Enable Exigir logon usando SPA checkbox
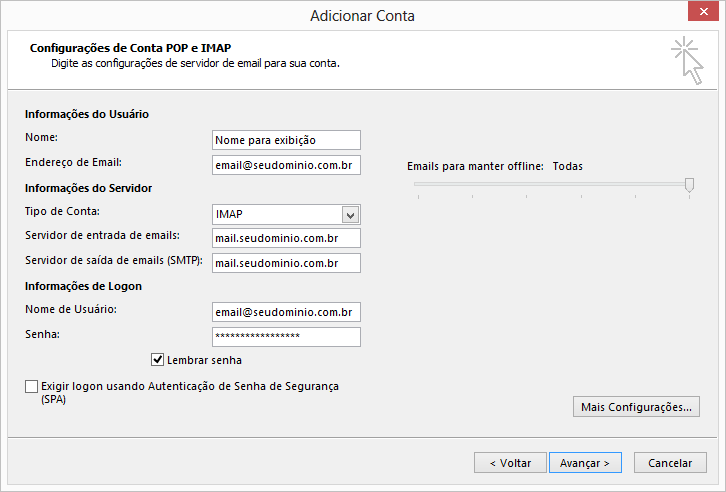Image resolution: width=726 pixels, height=492 pixels. (31, 386)
